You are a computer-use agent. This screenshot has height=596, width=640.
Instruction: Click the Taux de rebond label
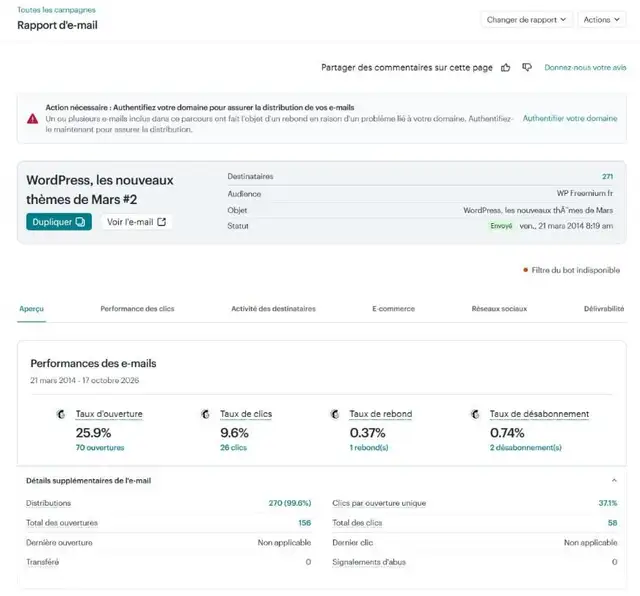(381, 414)
